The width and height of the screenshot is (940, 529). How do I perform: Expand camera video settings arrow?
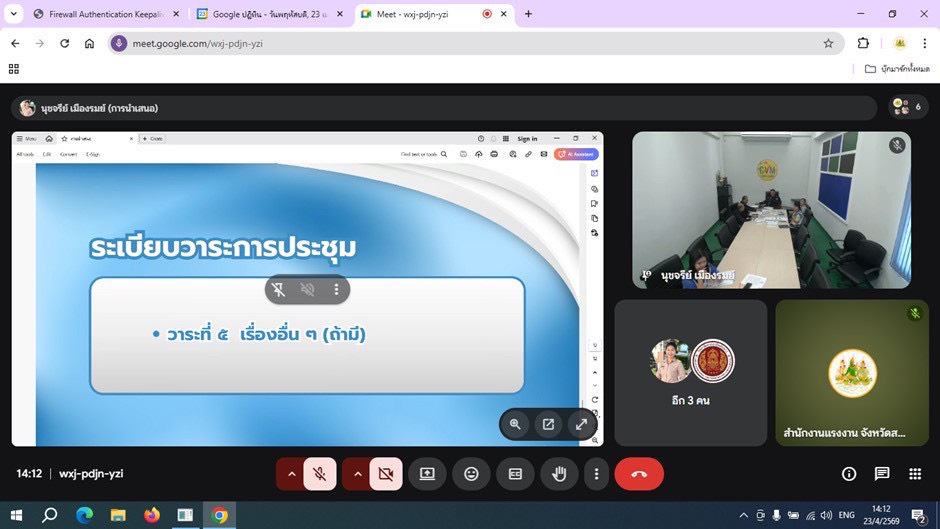[357, 474]
